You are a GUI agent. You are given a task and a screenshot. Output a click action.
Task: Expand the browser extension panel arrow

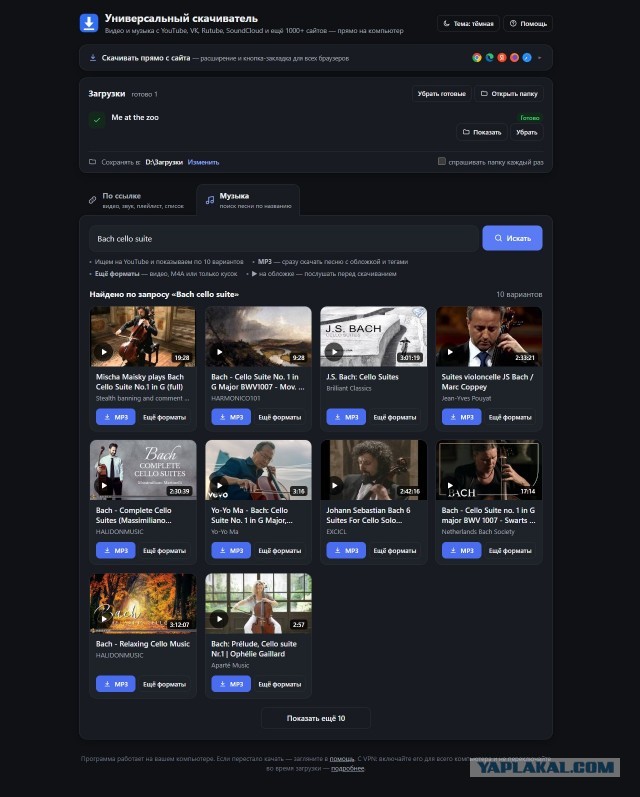click(539, 58)
